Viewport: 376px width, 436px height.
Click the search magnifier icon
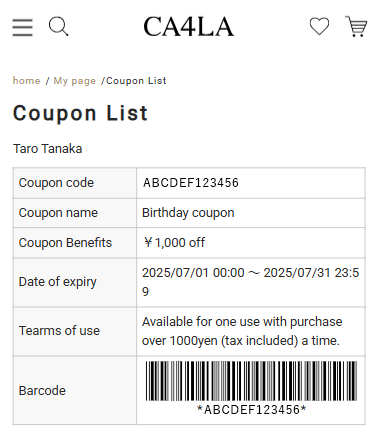[x=58, y=26]
